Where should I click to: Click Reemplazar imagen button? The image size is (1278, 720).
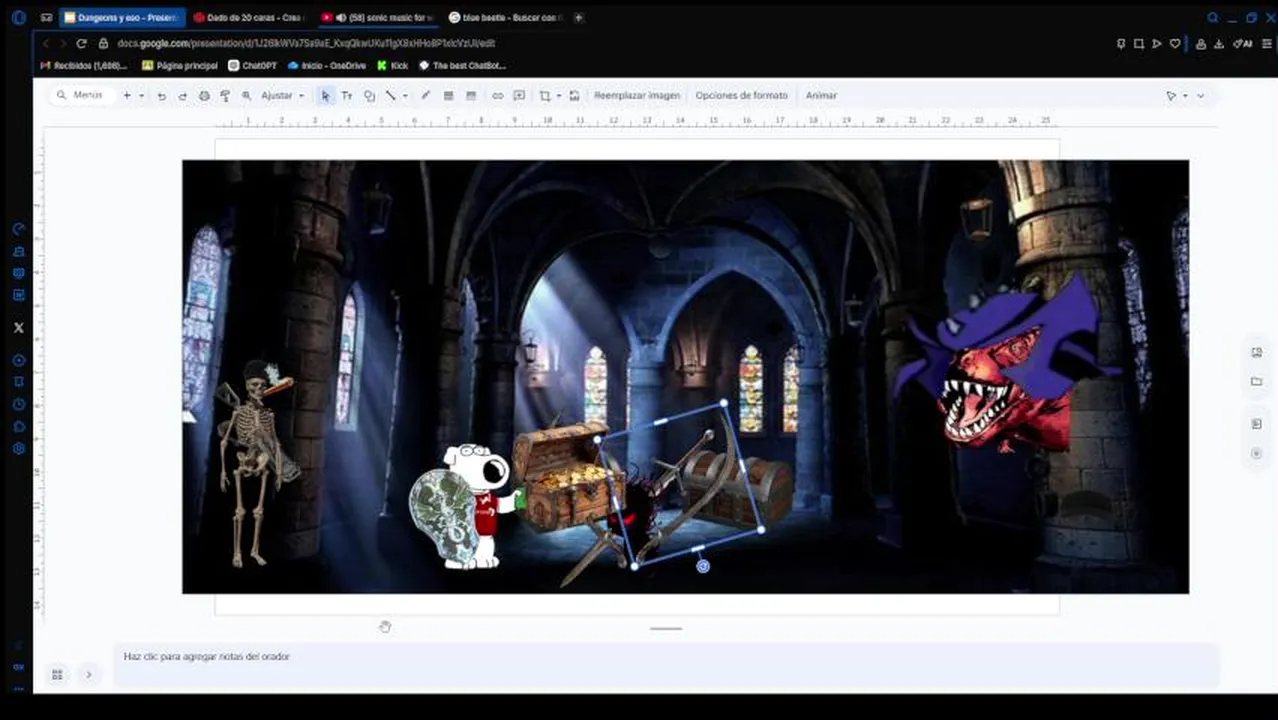(637, 96)
